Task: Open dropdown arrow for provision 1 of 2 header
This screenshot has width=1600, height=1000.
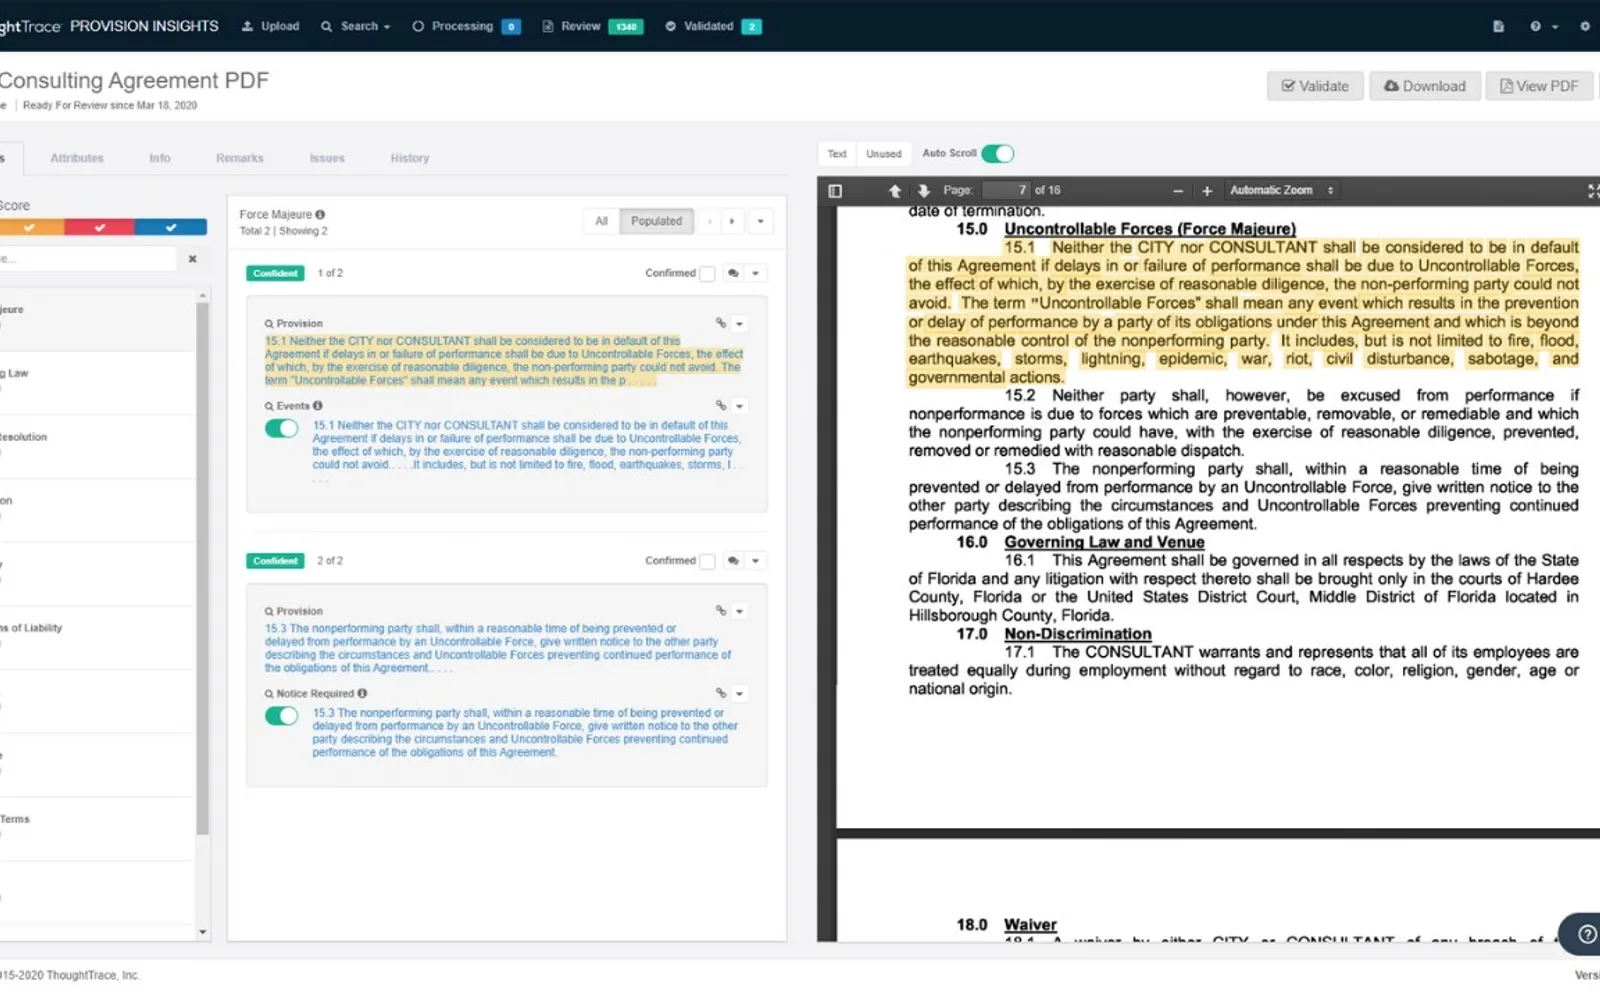Action: coord(756,273)
